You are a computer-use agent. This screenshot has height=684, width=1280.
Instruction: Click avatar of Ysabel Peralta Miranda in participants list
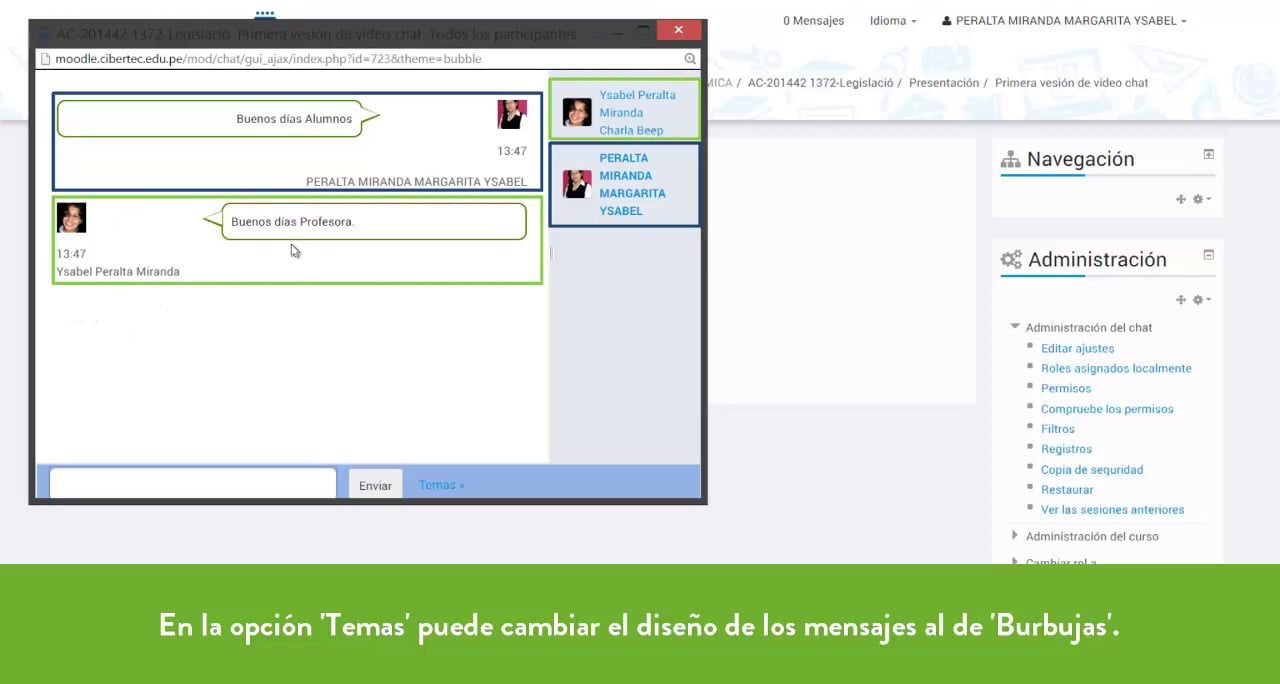pyautogui.click(x=577, y=112)
